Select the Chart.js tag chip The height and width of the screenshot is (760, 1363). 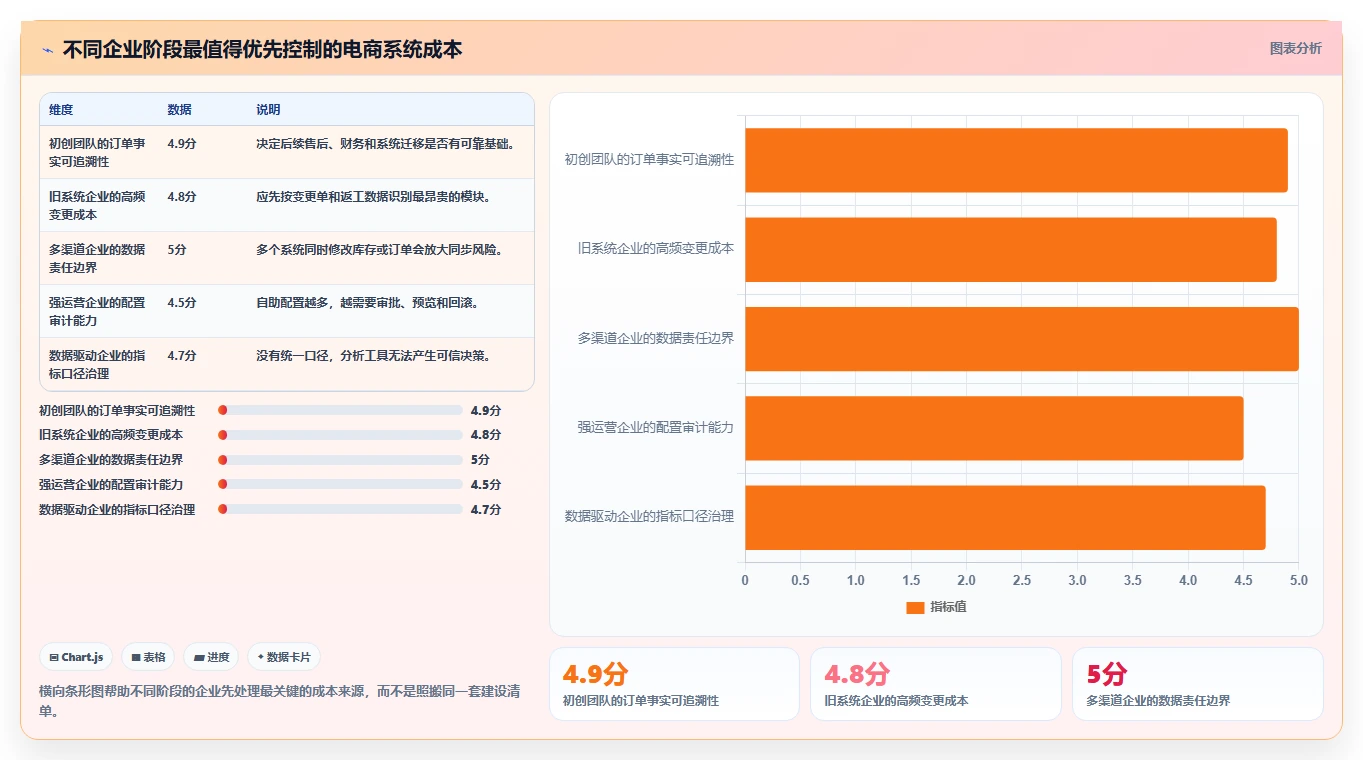click(76, 657)
